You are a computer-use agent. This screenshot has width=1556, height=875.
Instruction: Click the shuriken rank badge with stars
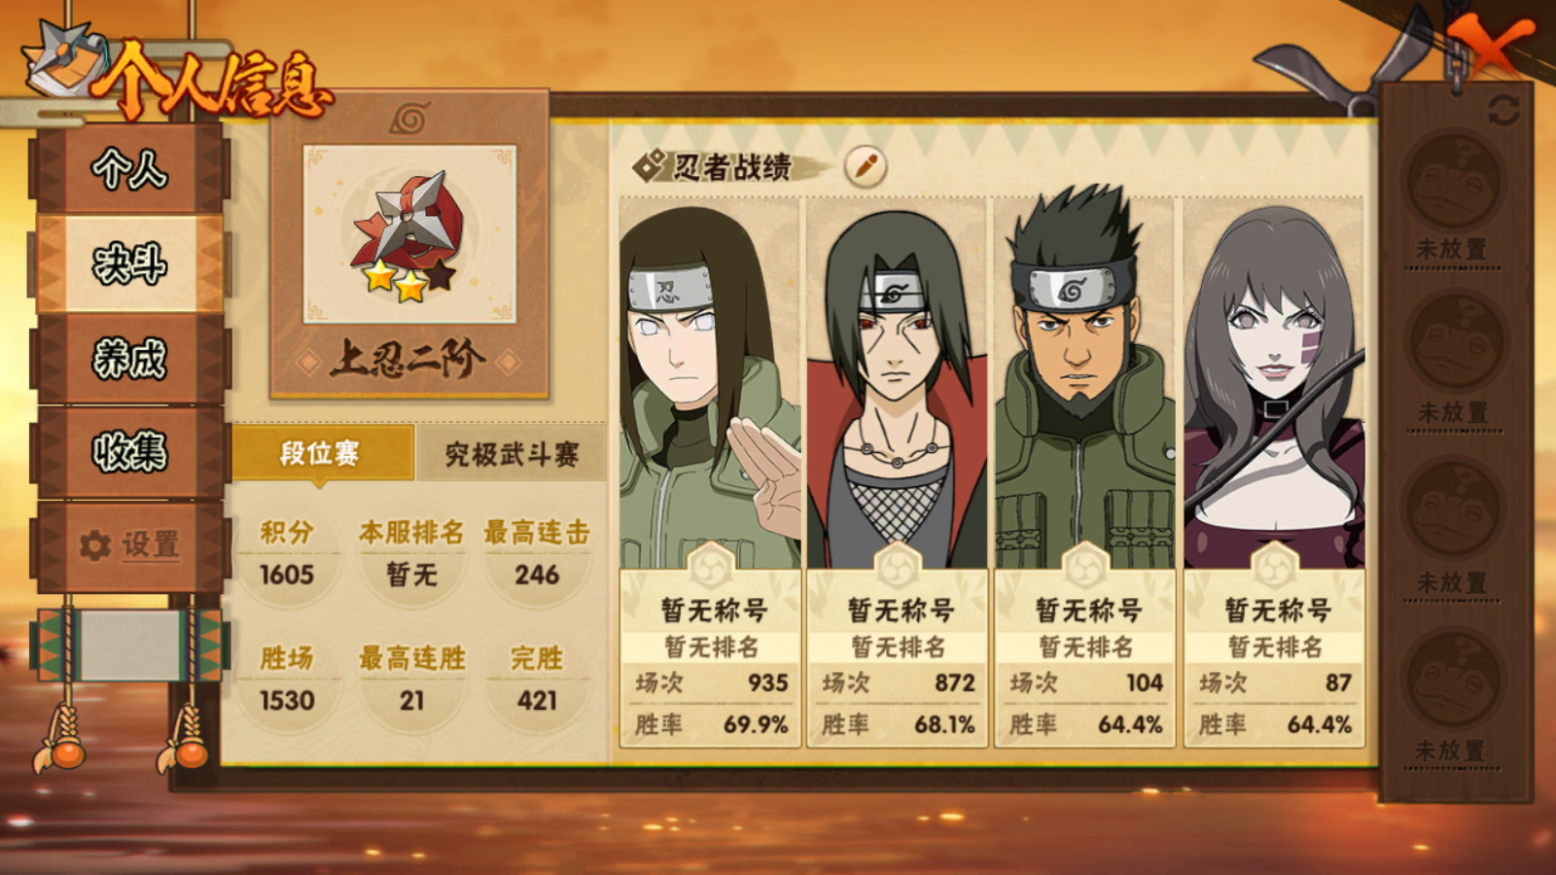click(x=409, y=236)
